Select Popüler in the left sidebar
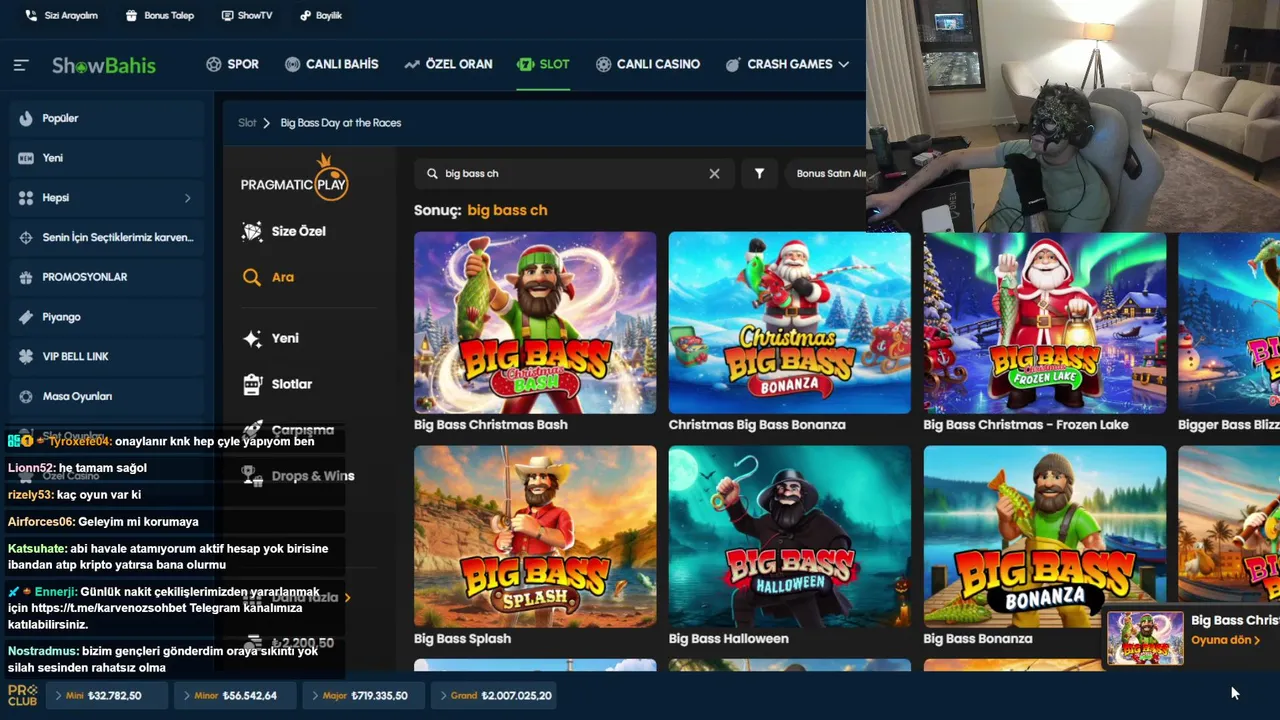 pos(106,118)
